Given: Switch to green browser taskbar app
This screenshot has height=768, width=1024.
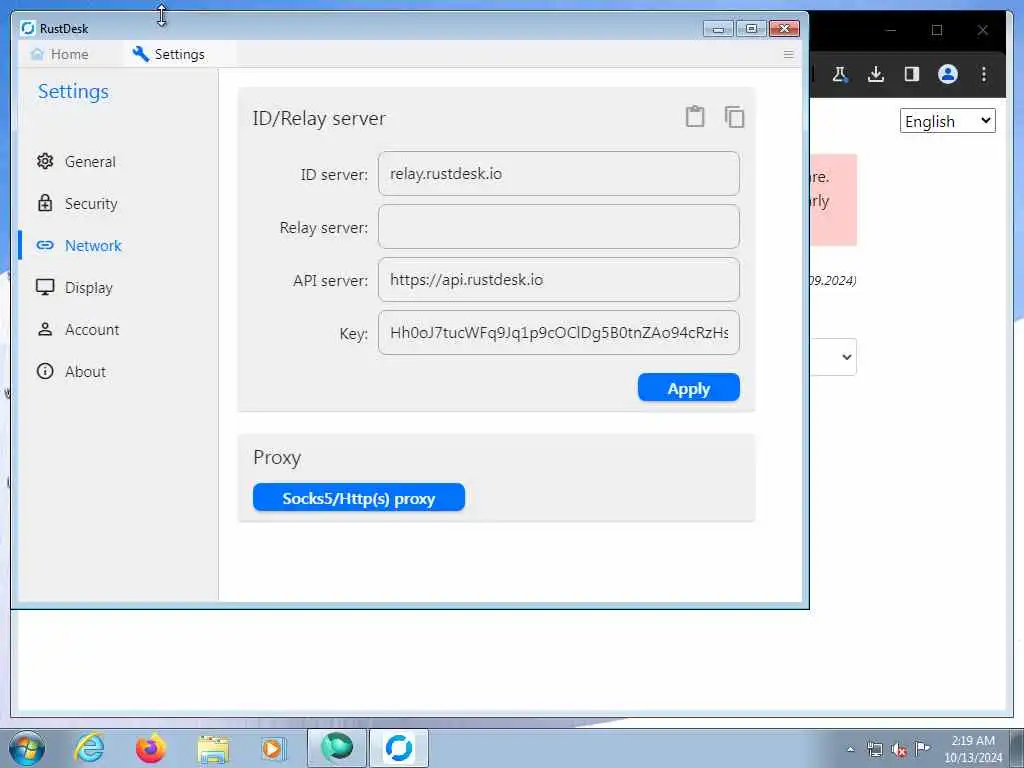Looking at the screenshot, I should (337, 748).
